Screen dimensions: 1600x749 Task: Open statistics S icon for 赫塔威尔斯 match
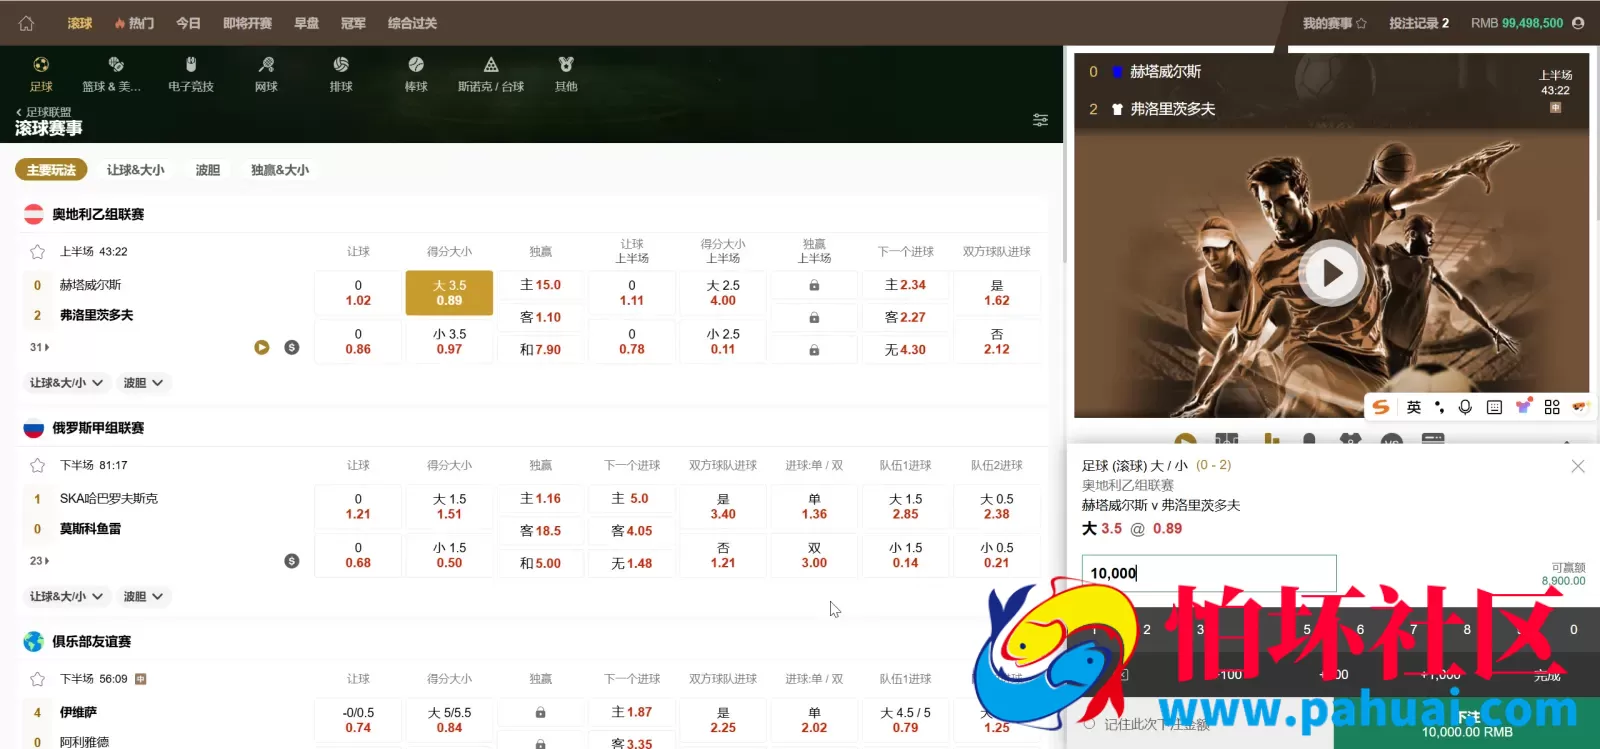[x=292, y=347]
